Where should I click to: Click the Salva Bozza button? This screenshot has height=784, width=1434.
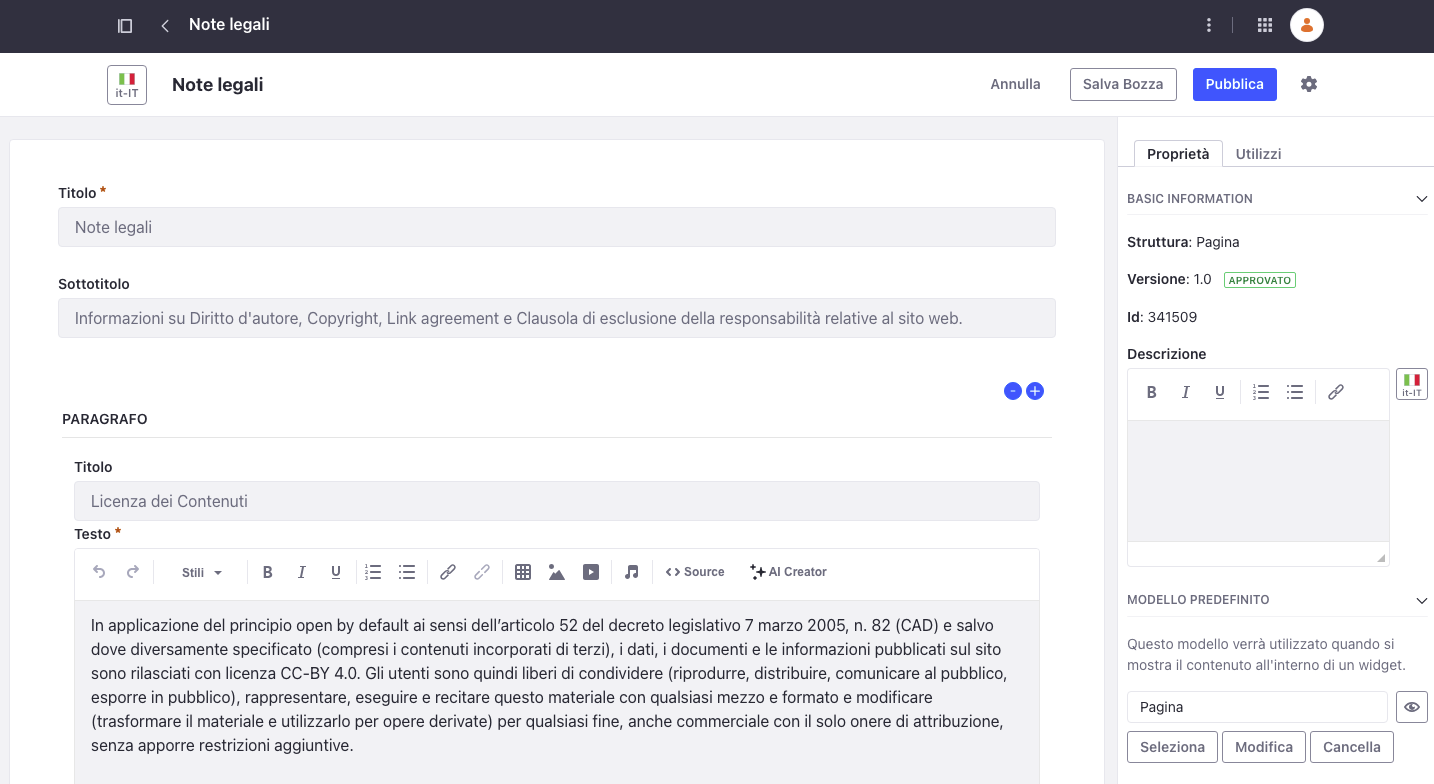tap(1122, 84)
